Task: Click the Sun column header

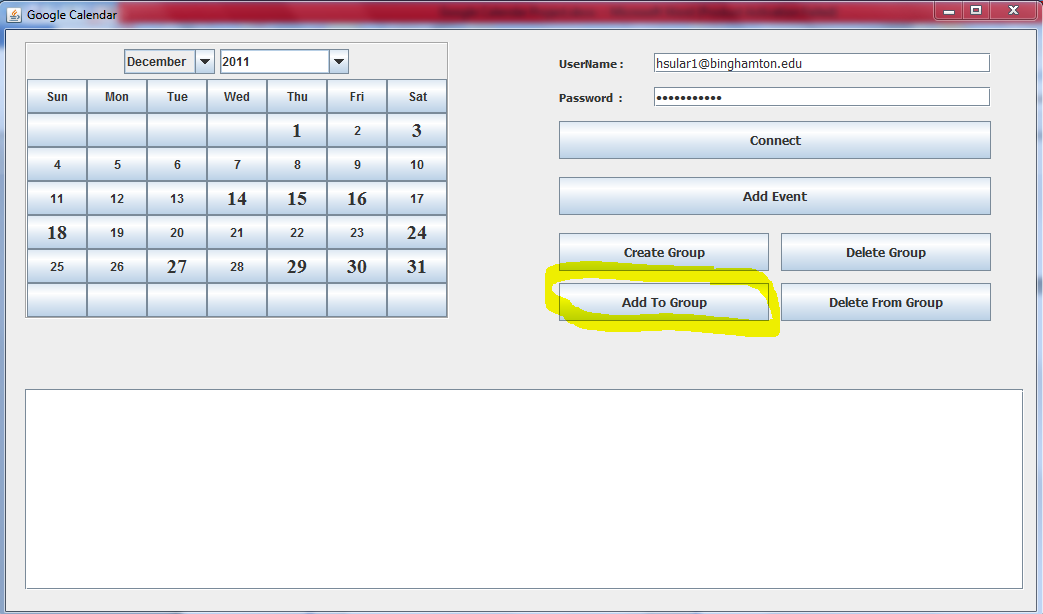Action: pyautogui.click(x=57, y=97)
